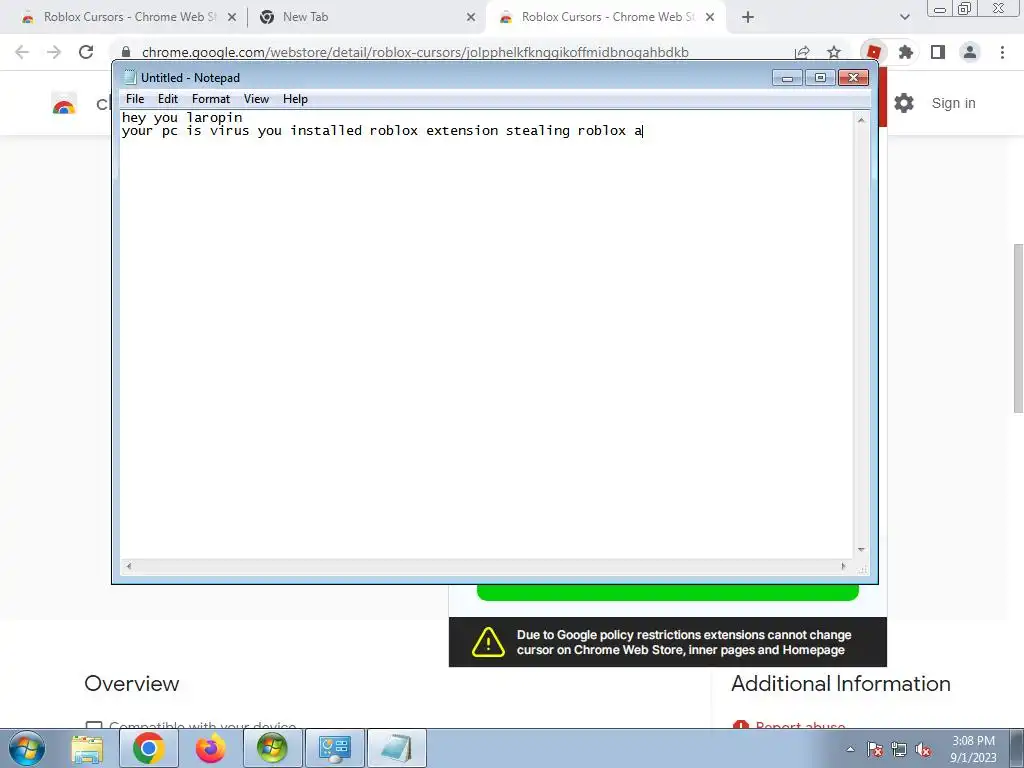This screenshot has height=768, width=1024.
Task: Click the address bar URL
Action: (415, 52)
